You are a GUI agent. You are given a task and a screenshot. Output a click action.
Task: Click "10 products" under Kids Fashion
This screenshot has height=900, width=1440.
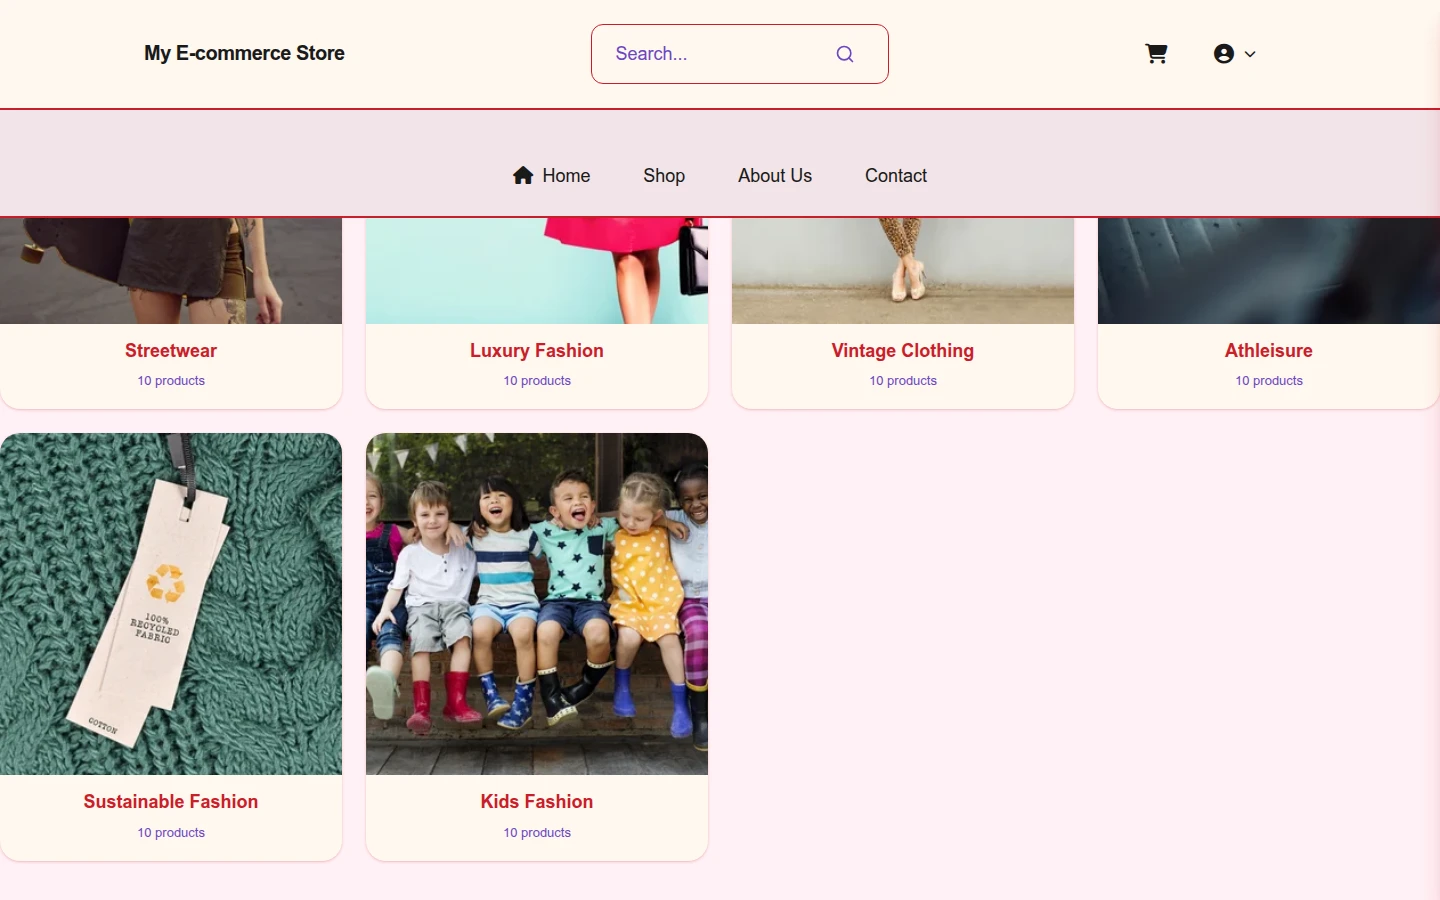click(x=537, y=833)
